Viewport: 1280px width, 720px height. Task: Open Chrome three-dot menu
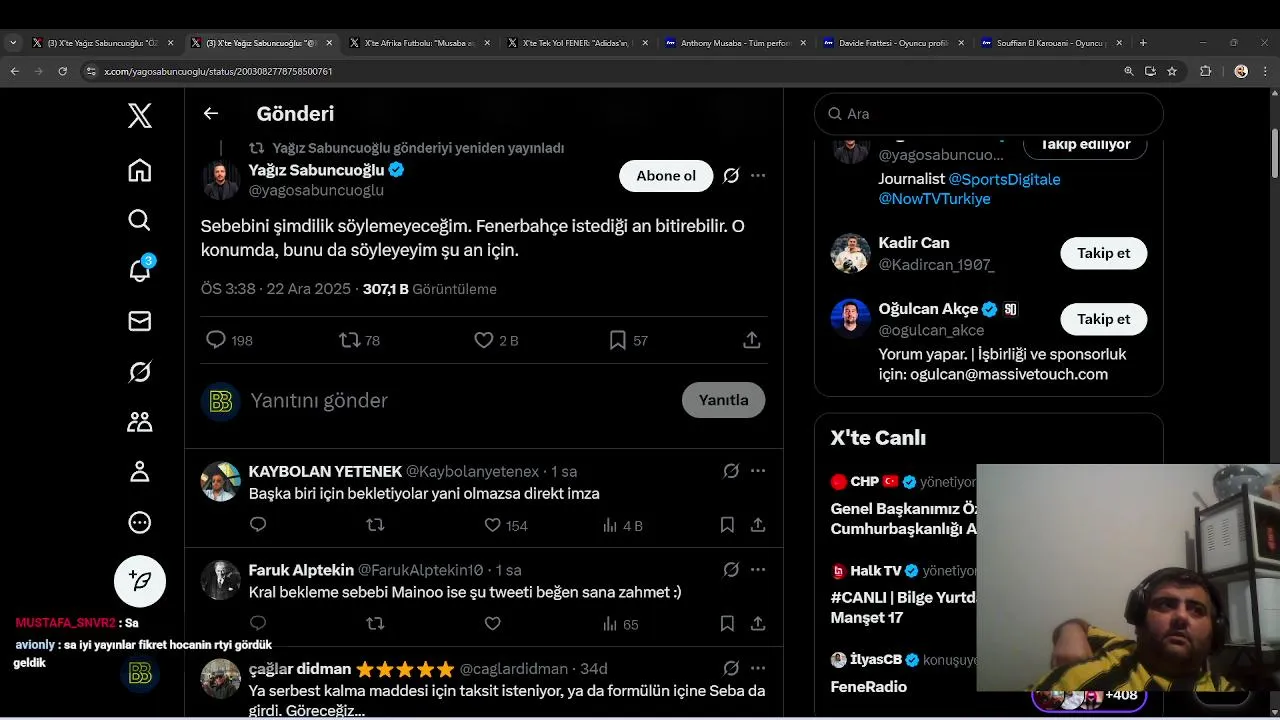[x=1265, y=71]
